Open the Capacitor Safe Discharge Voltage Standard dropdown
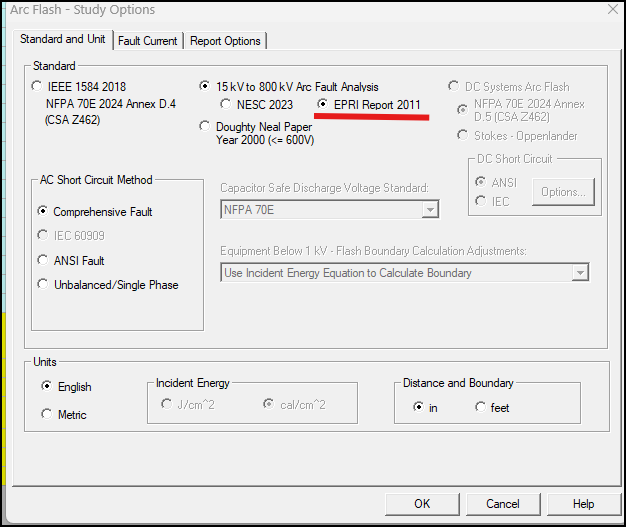 tap(430, 210)
